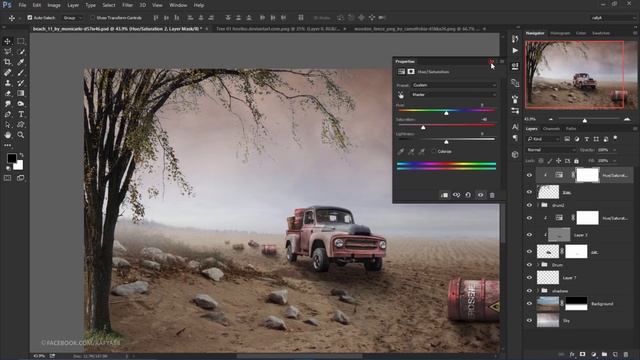
Task: Select the masks icon in Properties panel header
Action: tap(411, 71)
